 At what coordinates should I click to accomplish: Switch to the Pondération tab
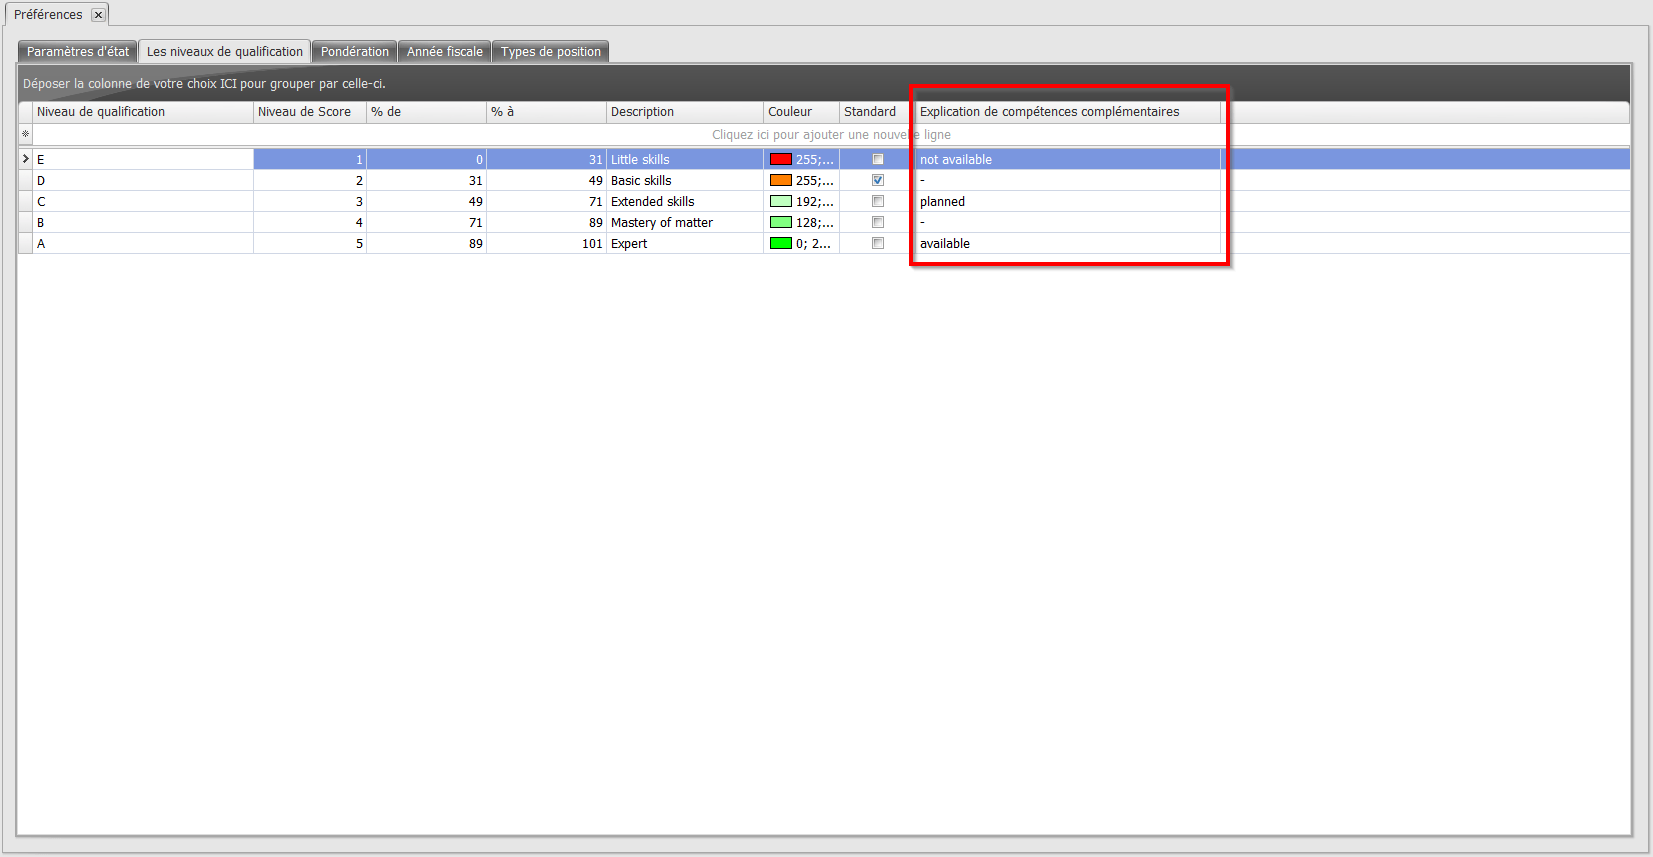click(x=354, y=52)
